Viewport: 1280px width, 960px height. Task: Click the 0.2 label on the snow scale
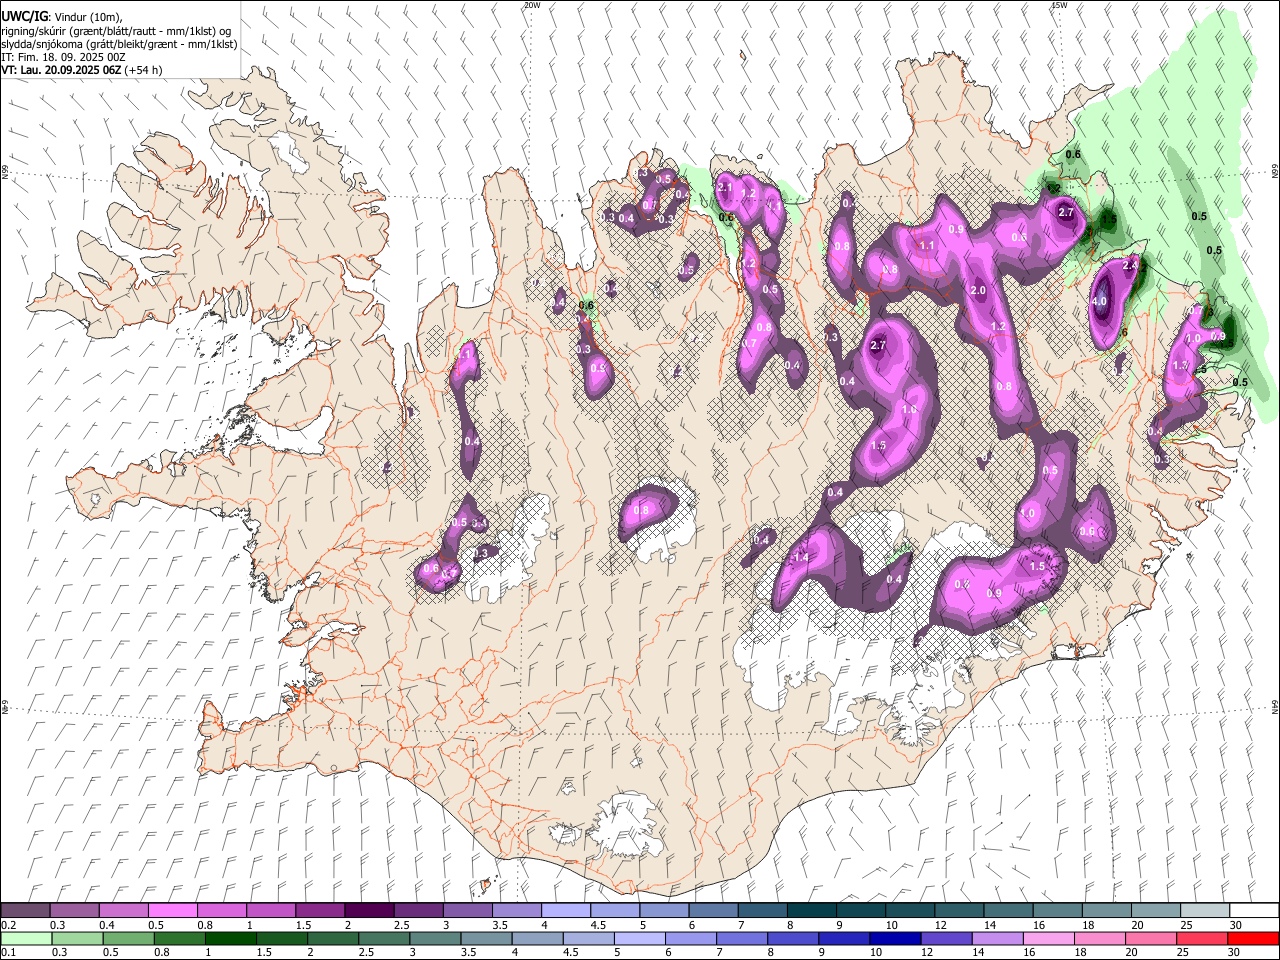(8, 925)
